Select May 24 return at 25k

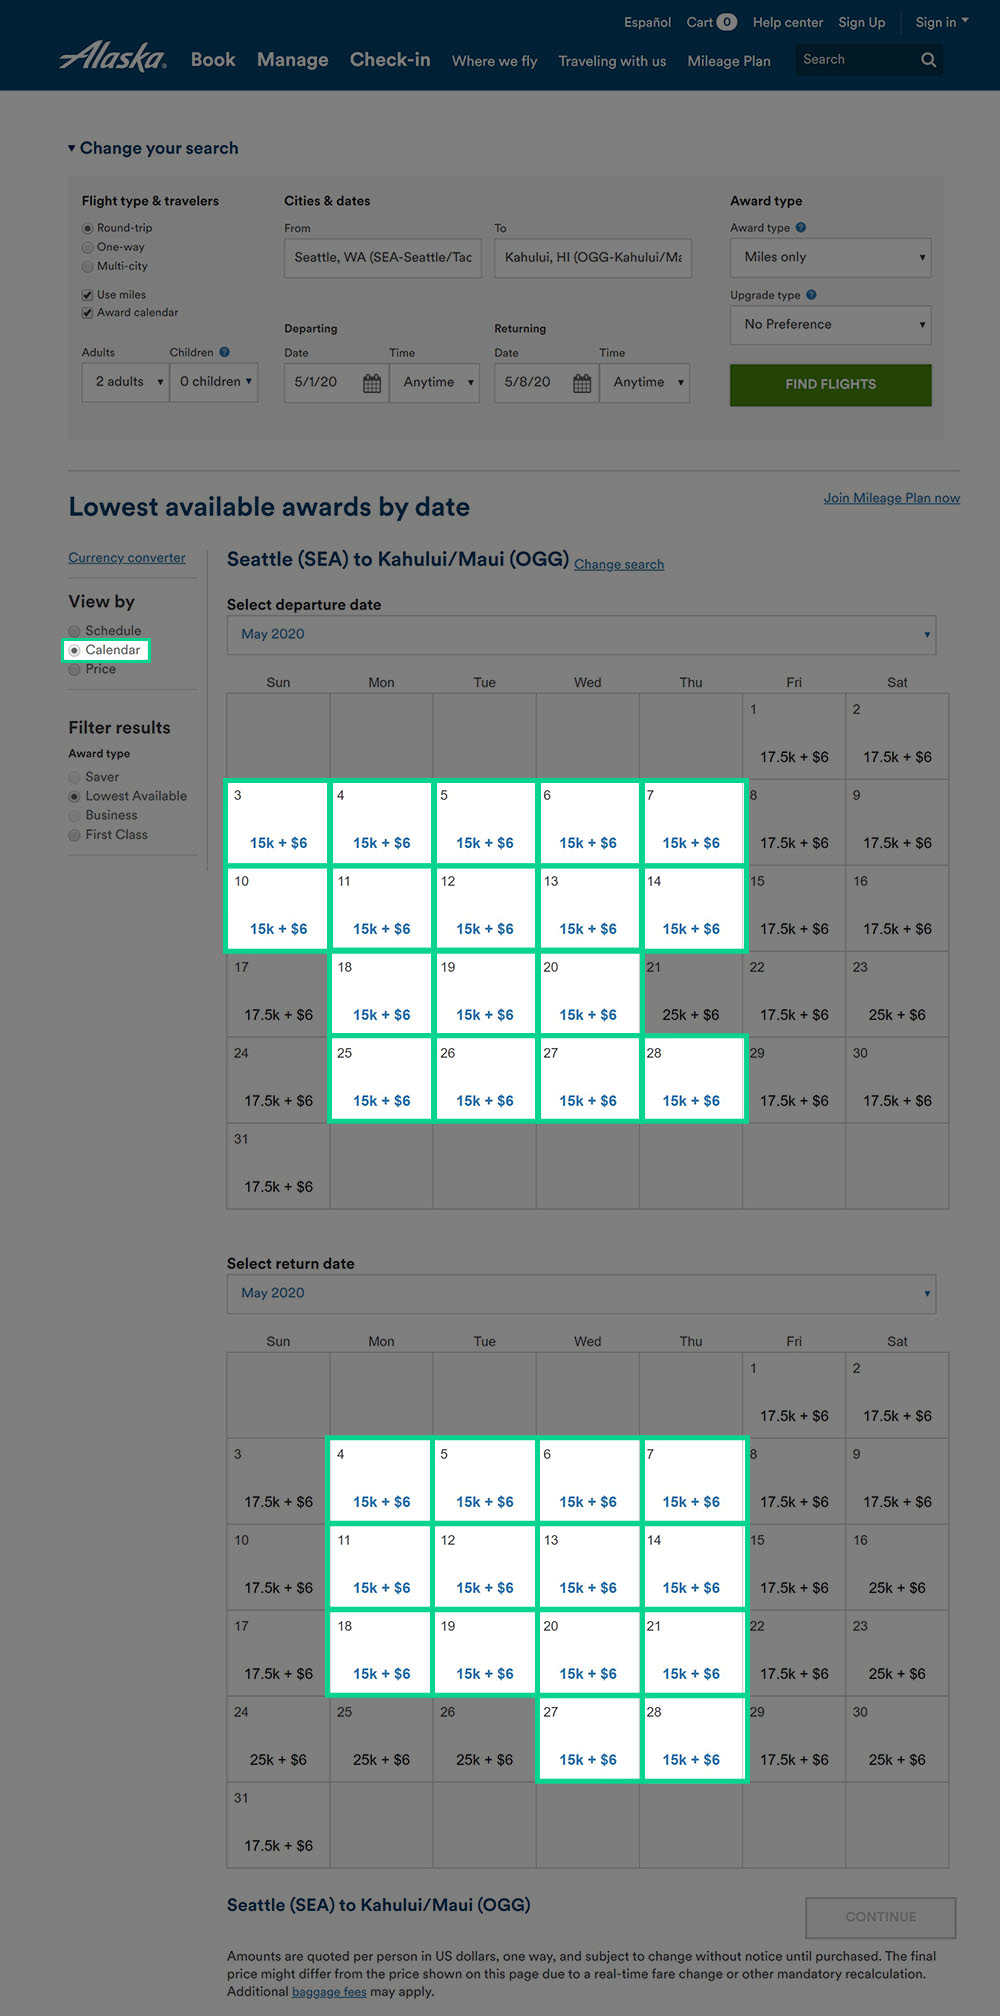click(x=278, y=1739)
